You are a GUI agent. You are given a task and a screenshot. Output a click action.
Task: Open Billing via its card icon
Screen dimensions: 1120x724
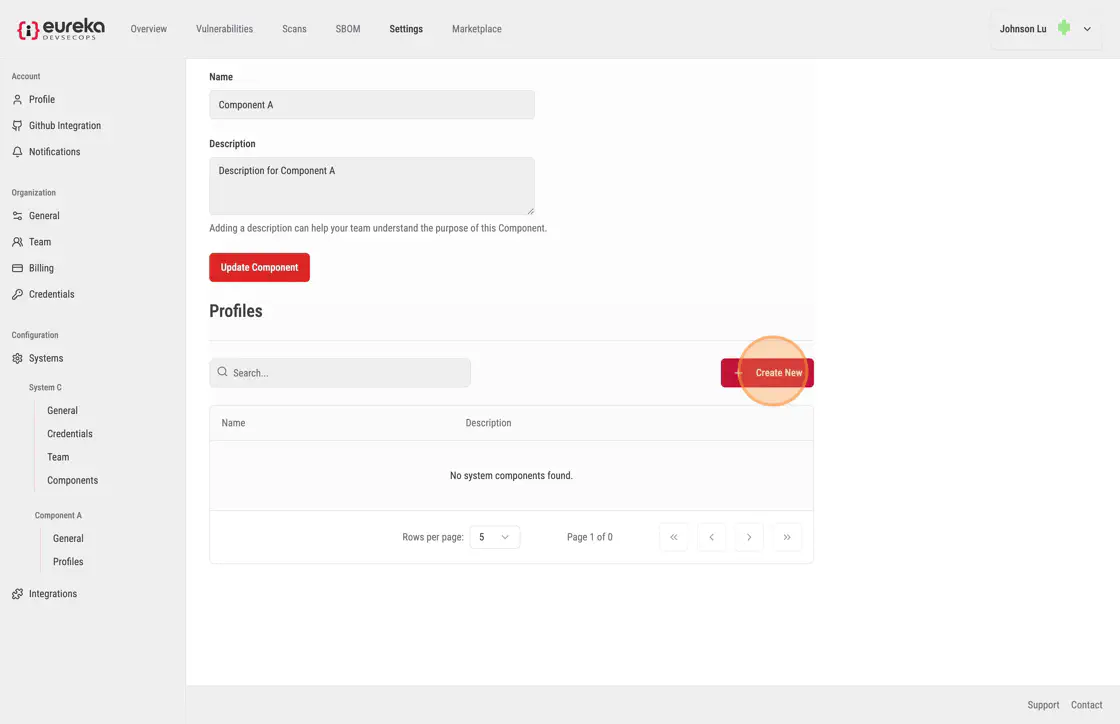pos(17,268)
